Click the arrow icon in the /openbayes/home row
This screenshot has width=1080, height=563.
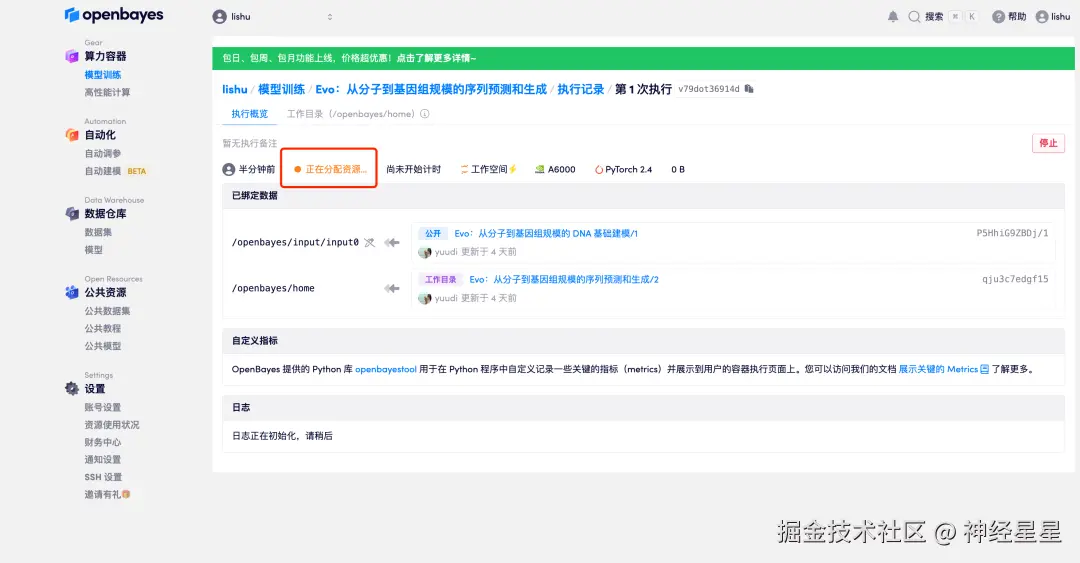(x=392, y=288)
